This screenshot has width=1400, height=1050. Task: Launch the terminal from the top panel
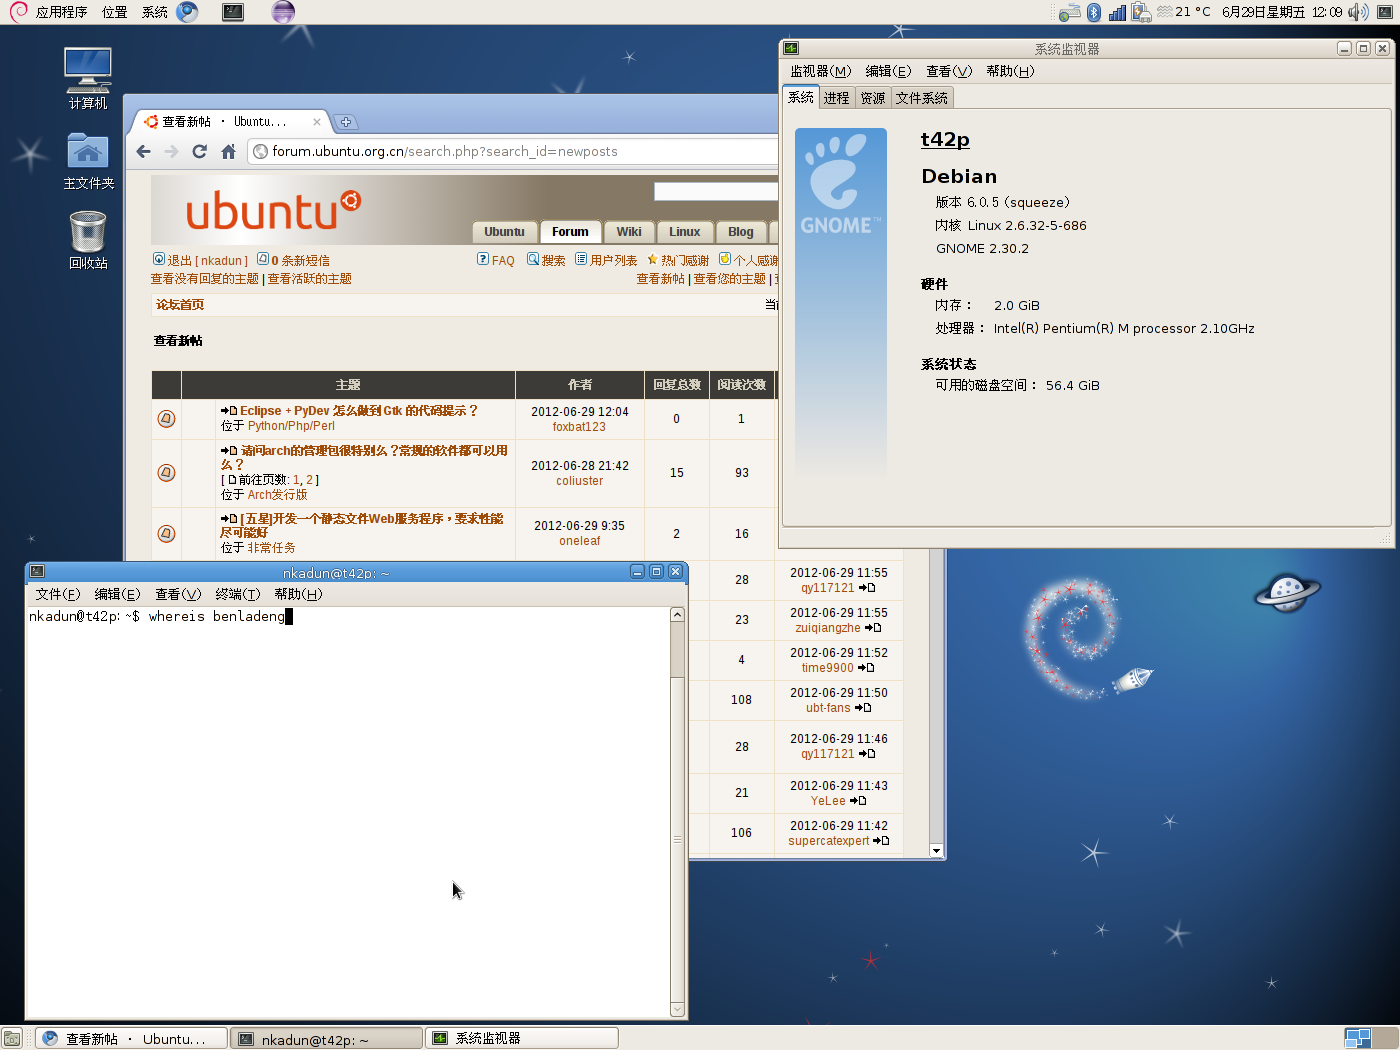click(x=233, y=12)
